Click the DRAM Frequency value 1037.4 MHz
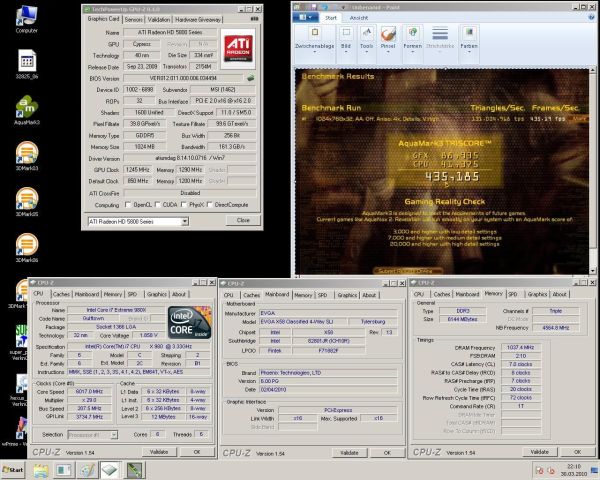Viewport: 600px width, 480px height. 520,347
